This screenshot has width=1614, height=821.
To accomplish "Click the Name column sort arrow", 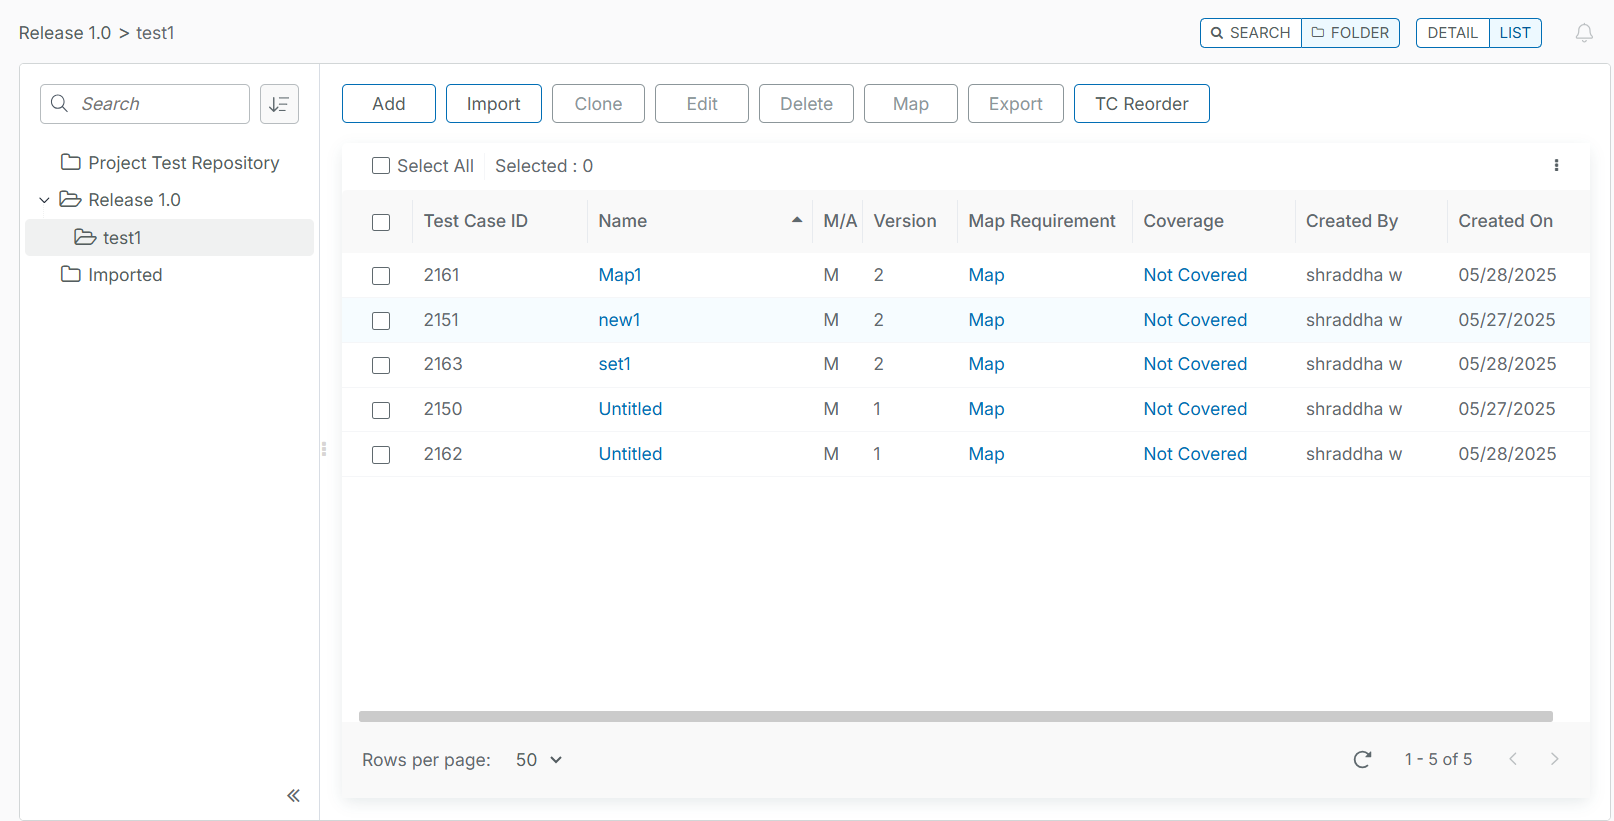I will point(797,221).
